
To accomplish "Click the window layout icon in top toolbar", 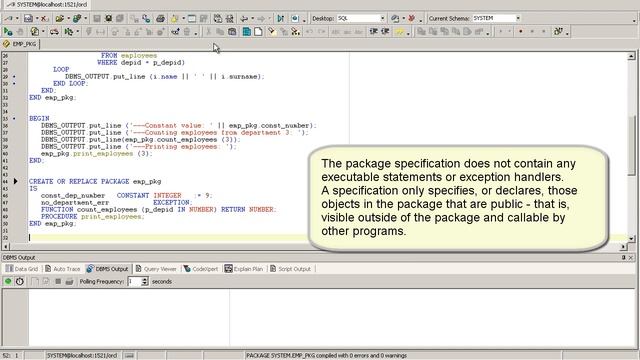I will coord(192,18).
